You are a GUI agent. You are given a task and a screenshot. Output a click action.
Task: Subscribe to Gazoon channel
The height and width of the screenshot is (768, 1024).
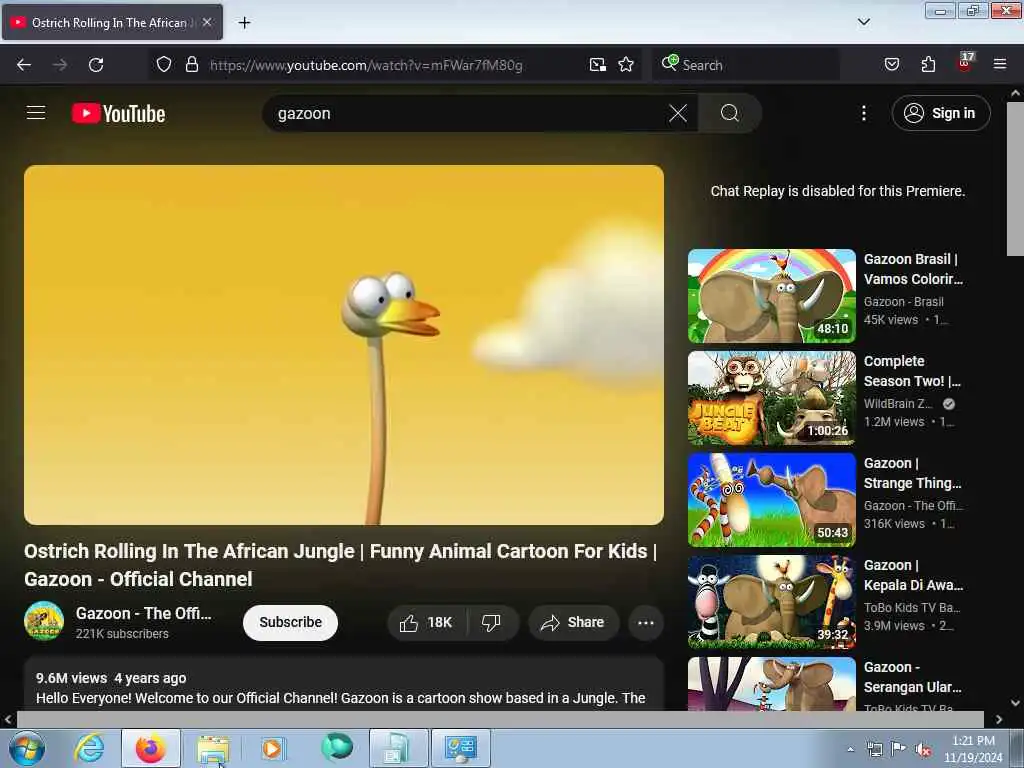point(290,622)
